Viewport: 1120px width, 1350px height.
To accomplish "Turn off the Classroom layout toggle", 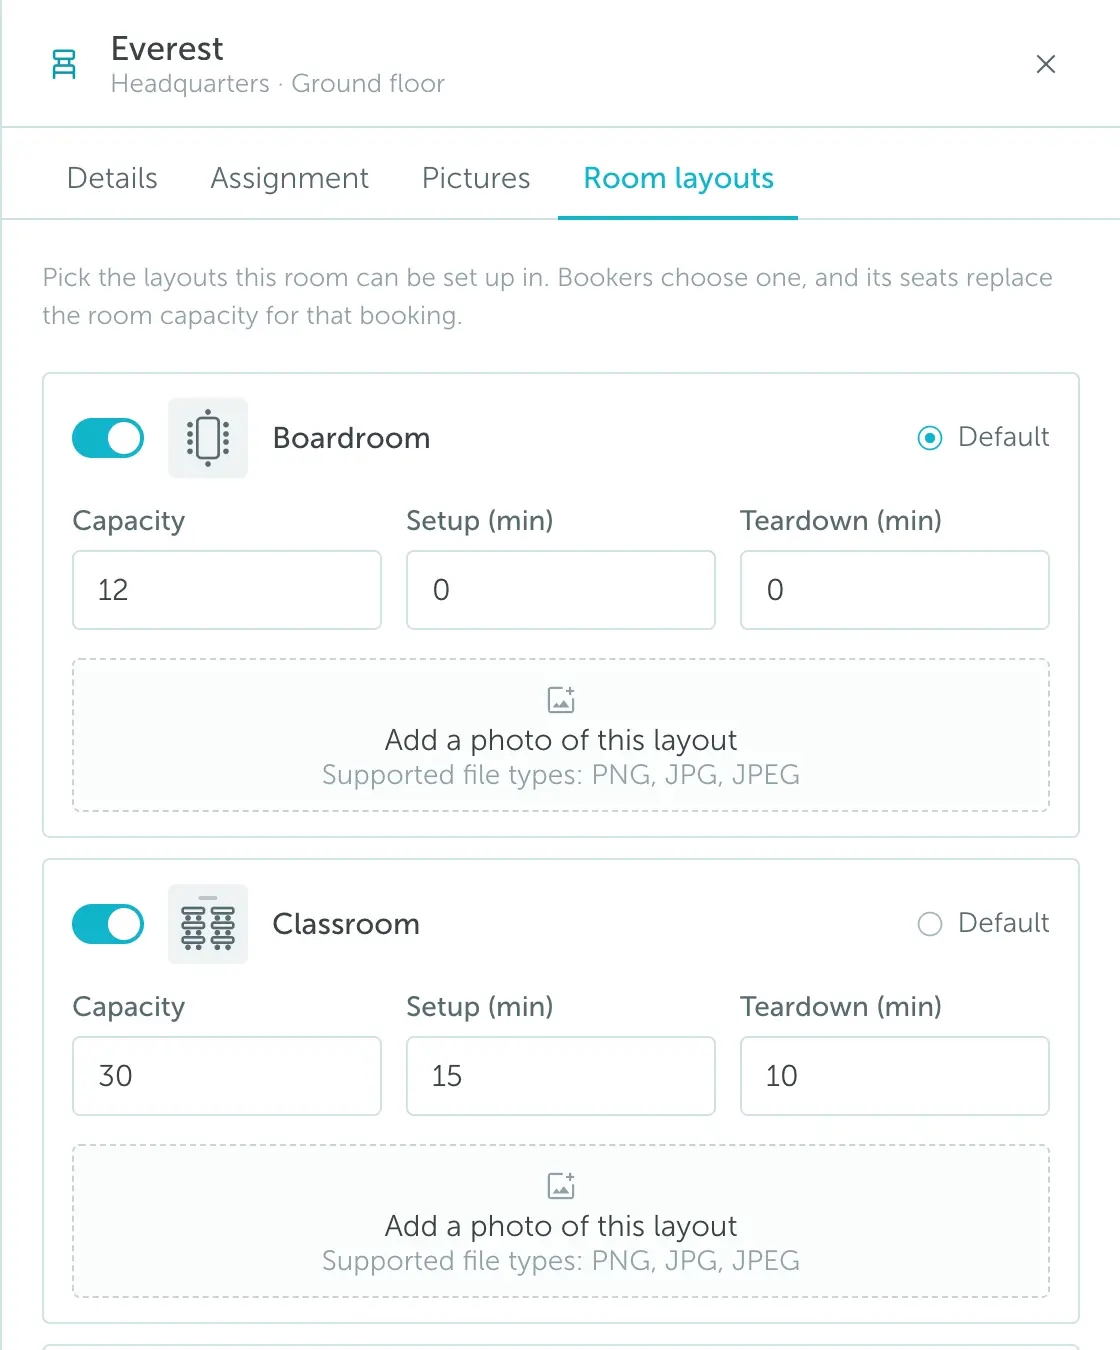I will pyautogui.click(x=108, y=924).
